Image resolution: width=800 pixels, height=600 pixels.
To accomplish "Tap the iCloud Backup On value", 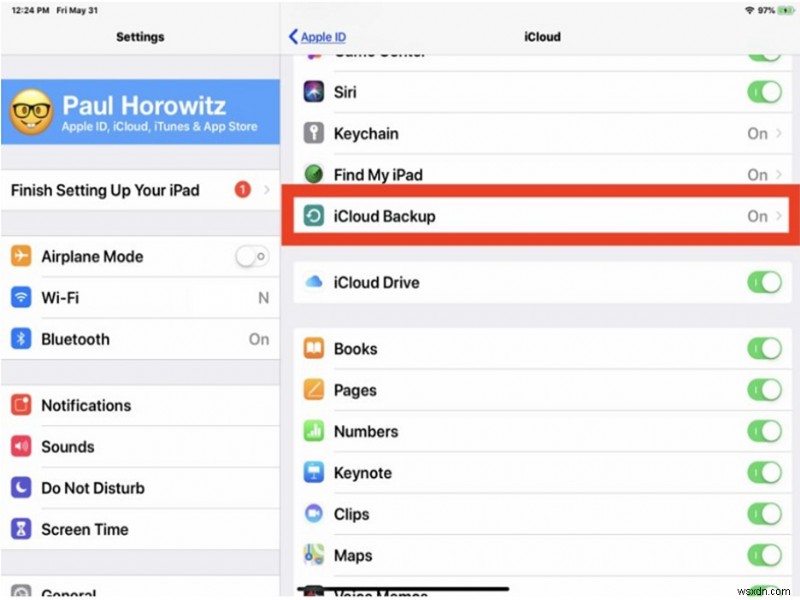I will click(x=757, y=216).
